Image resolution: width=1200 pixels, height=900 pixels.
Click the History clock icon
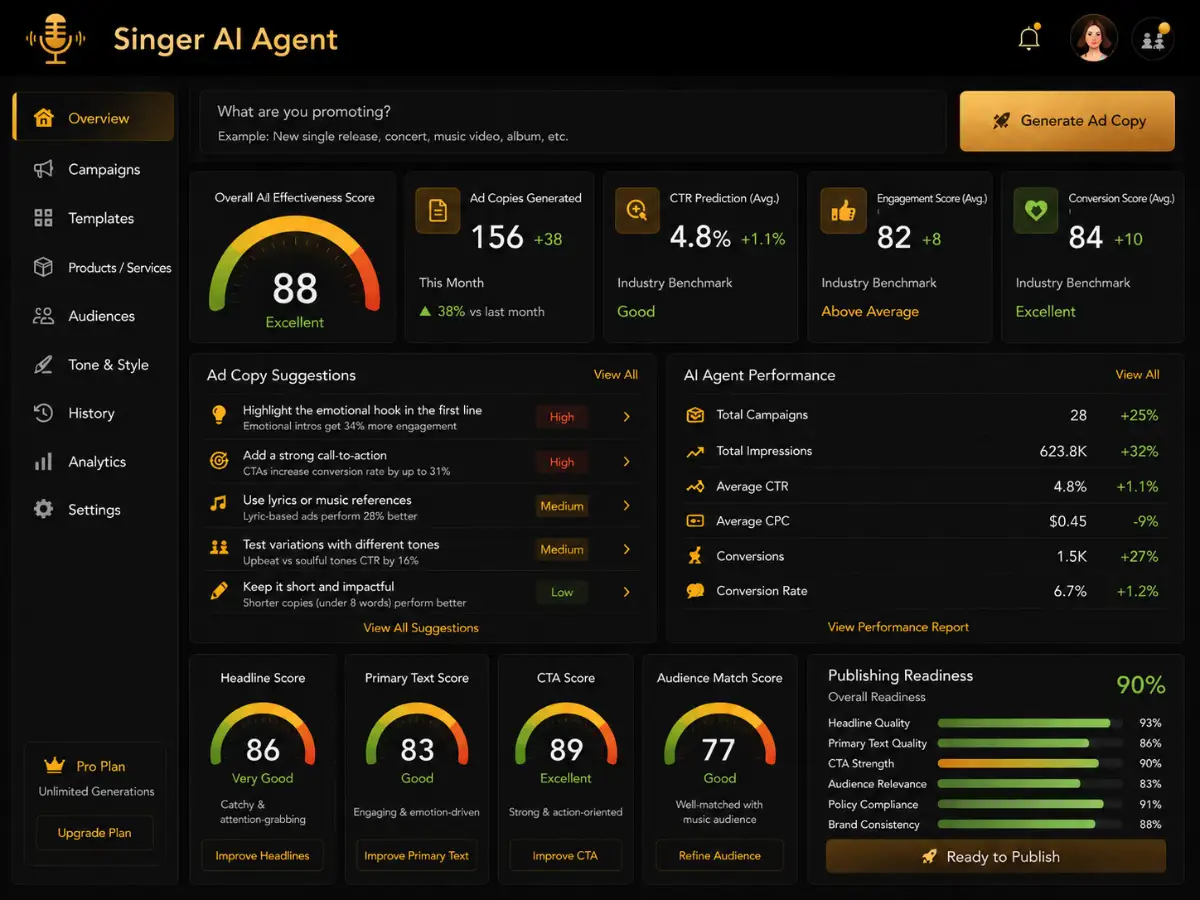click(x=43, y=413)
